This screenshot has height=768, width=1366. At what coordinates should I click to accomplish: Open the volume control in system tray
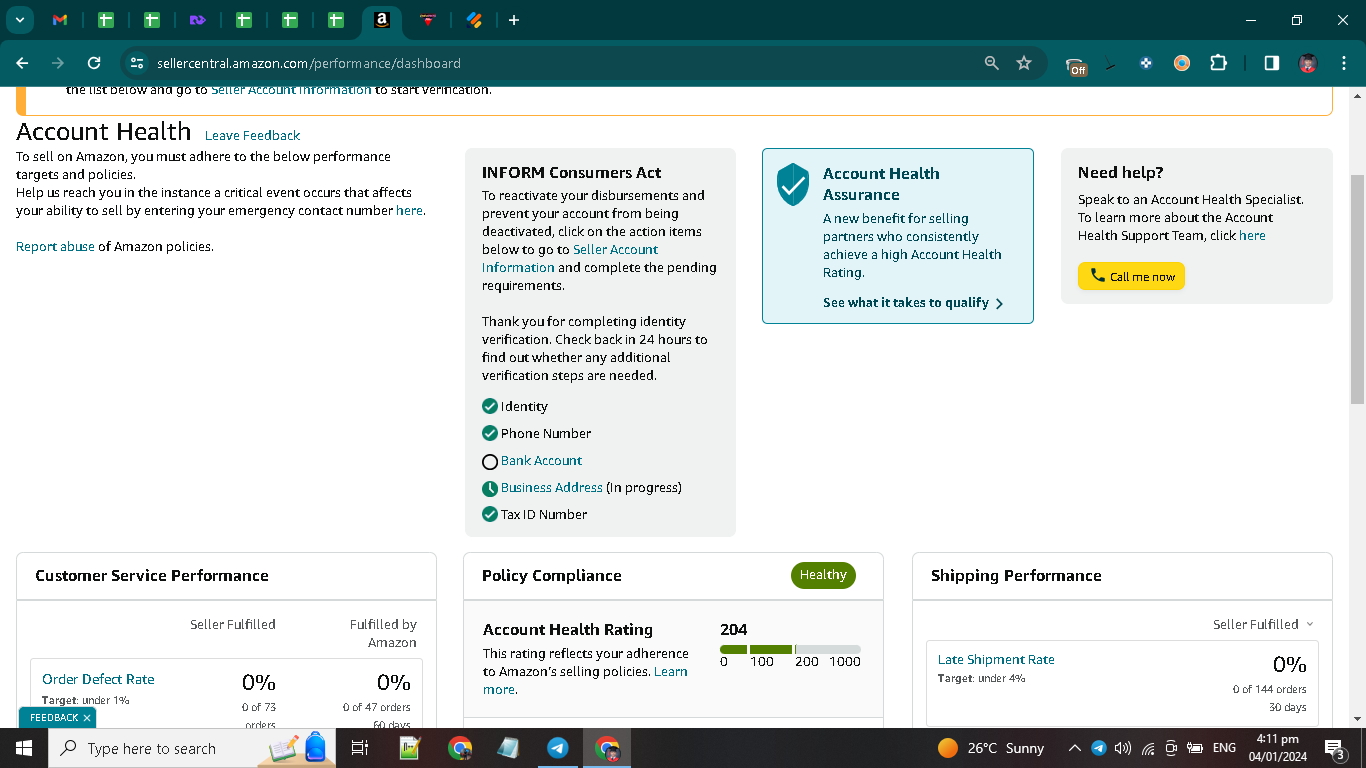tap(1122, 748)
